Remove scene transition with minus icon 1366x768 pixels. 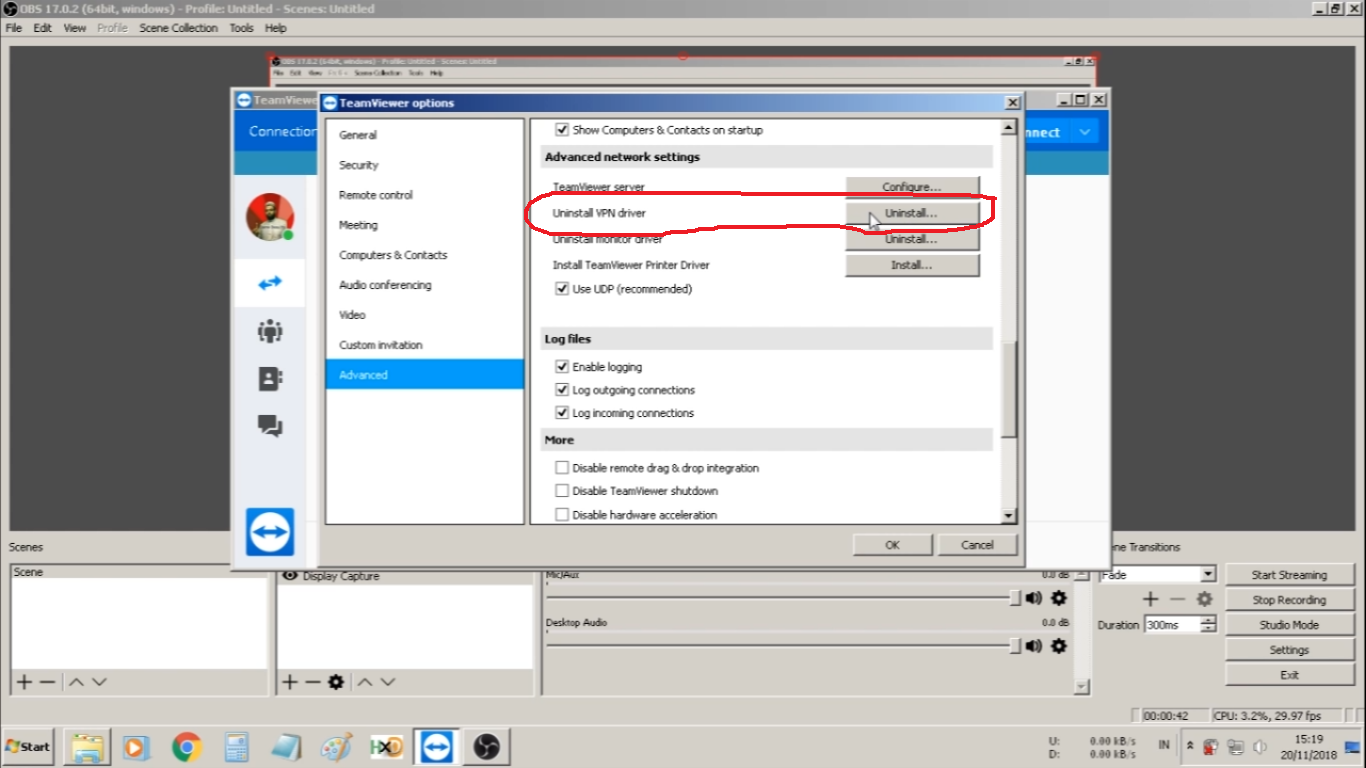1177,599
